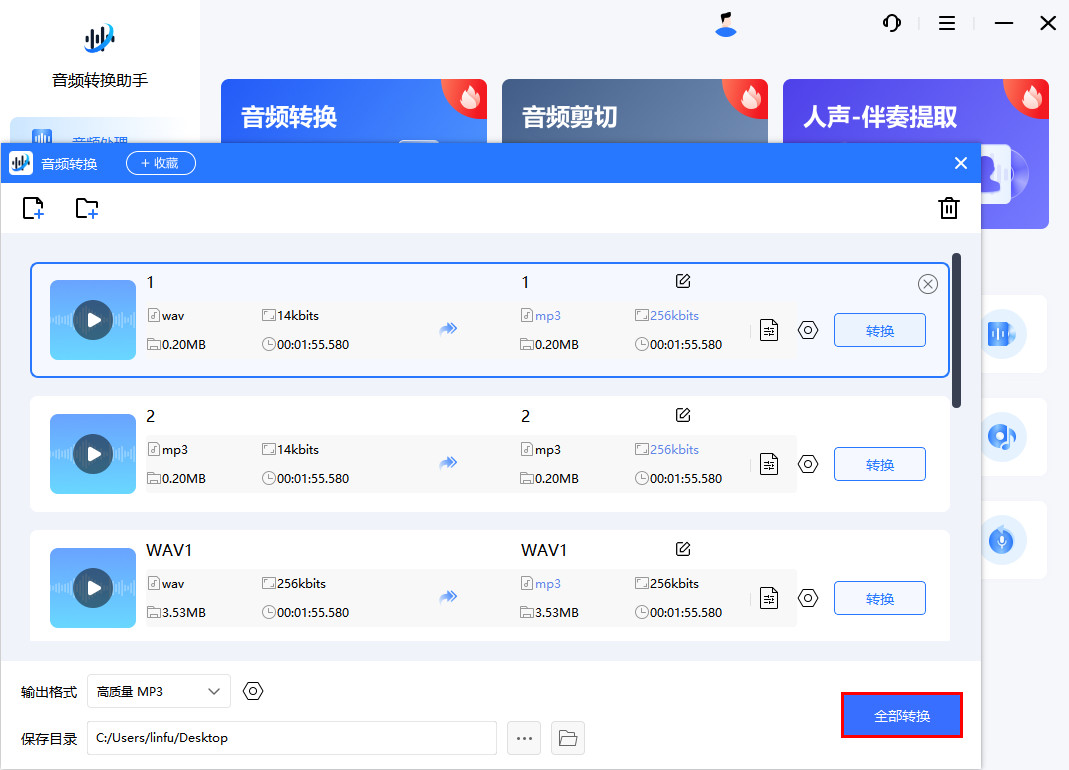Open parameter settings hexagon icon for file 1
The width and height of the screenshot is (1069, 770).
pos(808,330)
